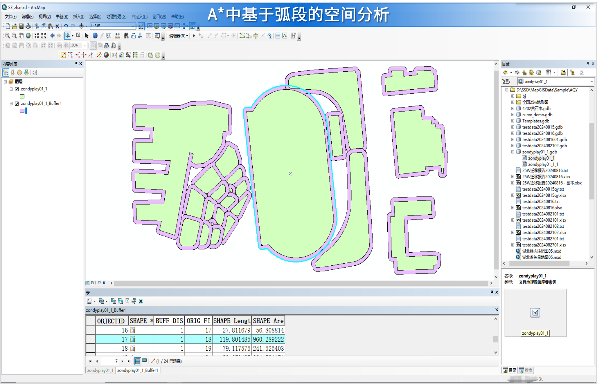597x384 pixels.
Task: Open catalog location combo box dropdown
Action: coord(591,81)
